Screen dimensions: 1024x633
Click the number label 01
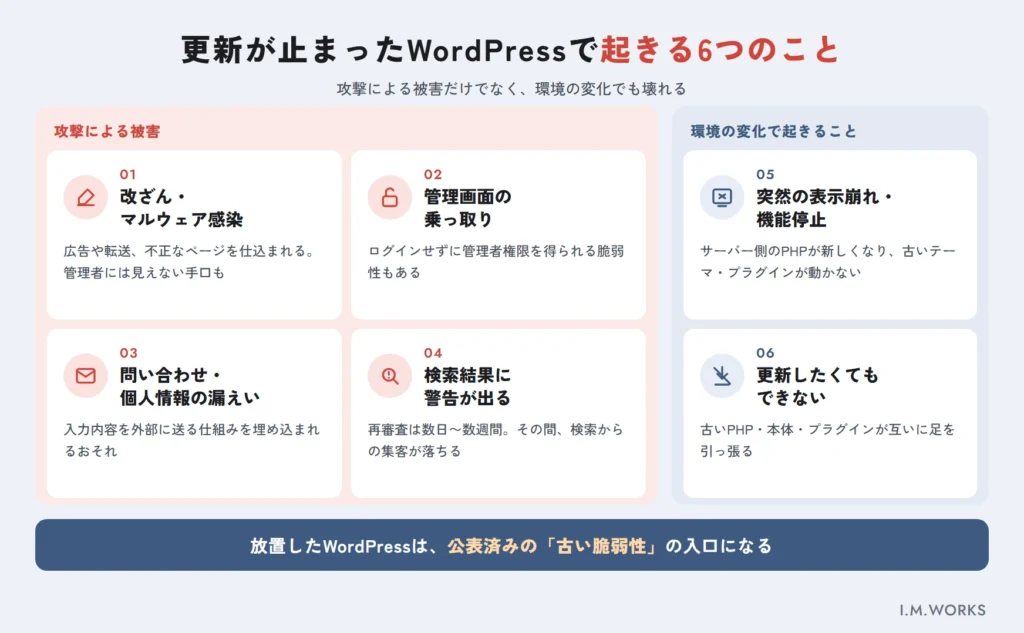click(128, 174)
